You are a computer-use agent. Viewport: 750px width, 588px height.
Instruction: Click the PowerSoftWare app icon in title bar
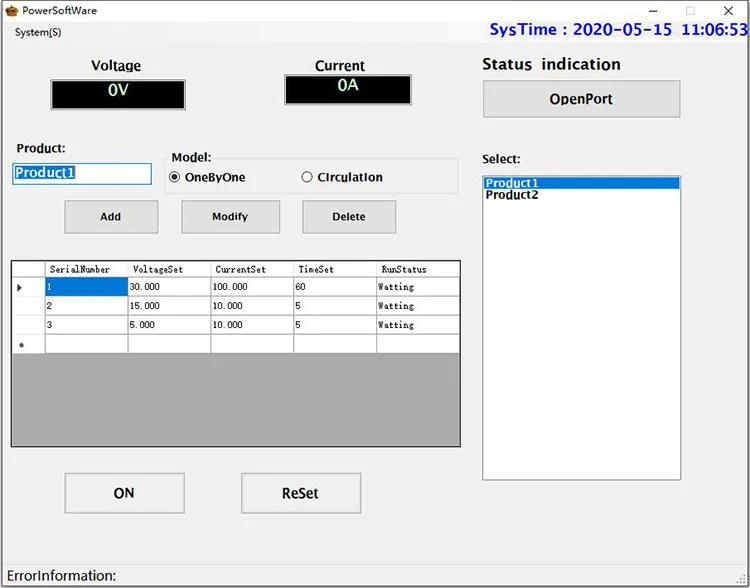11,11
